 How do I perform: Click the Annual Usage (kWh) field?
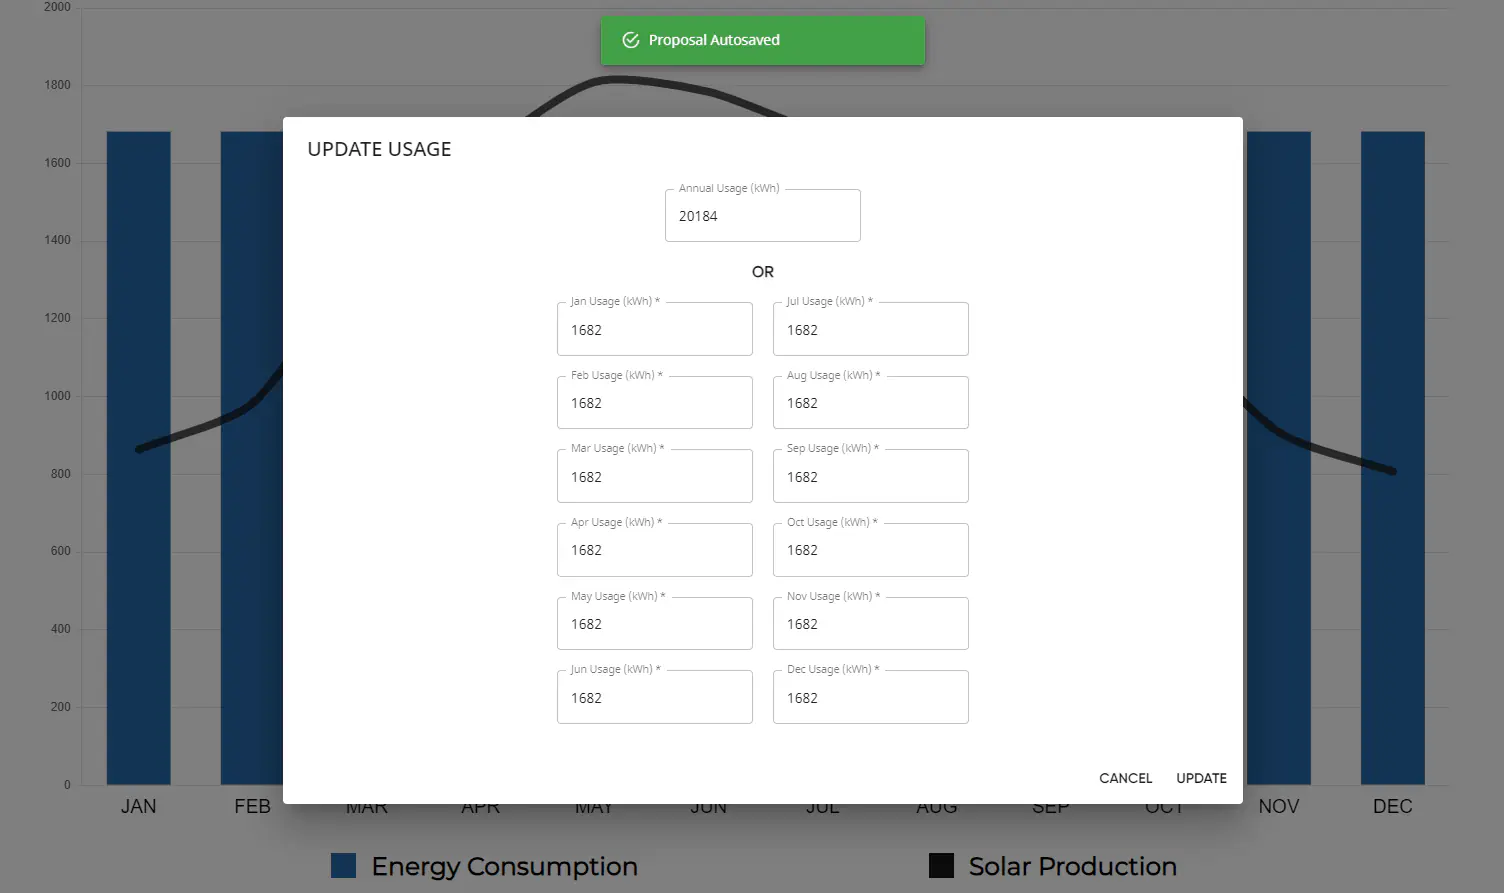click(x=762, y=215)
